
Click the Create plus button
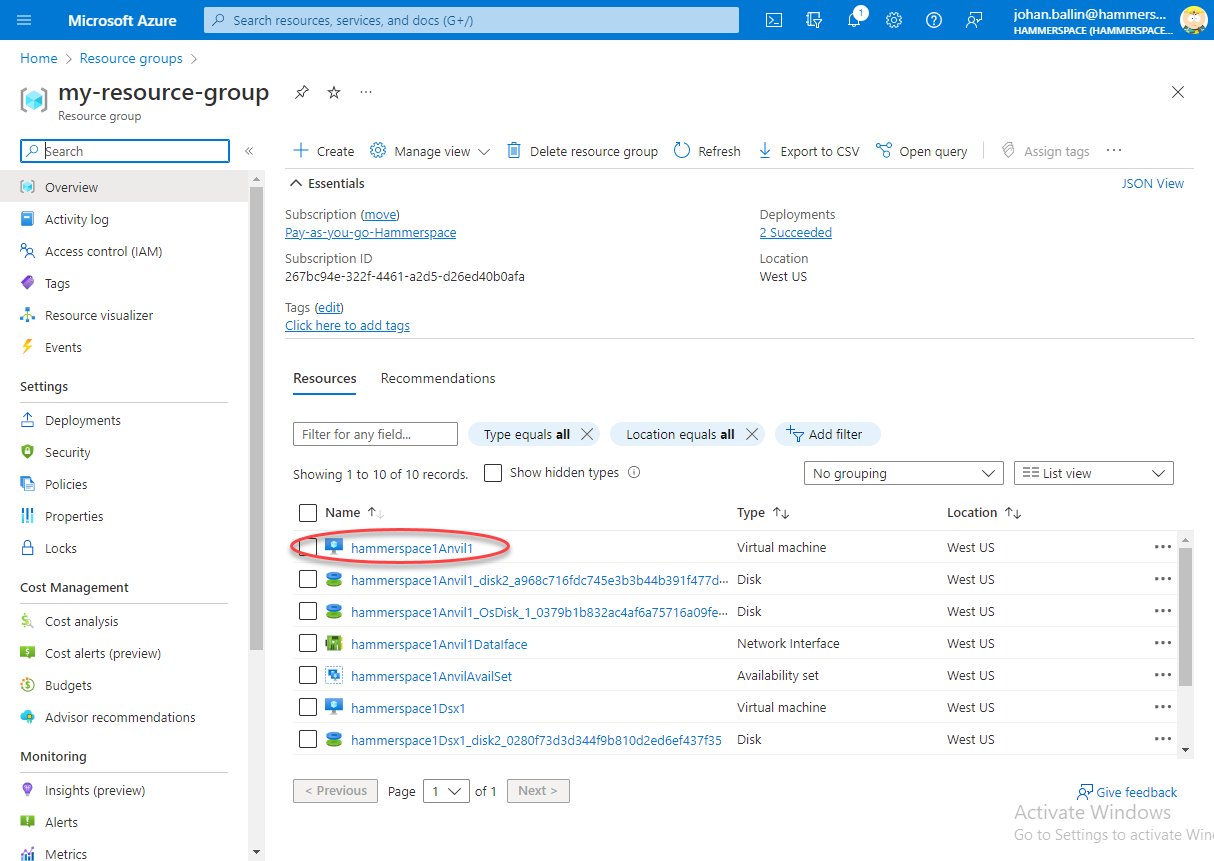coord(324,151)
